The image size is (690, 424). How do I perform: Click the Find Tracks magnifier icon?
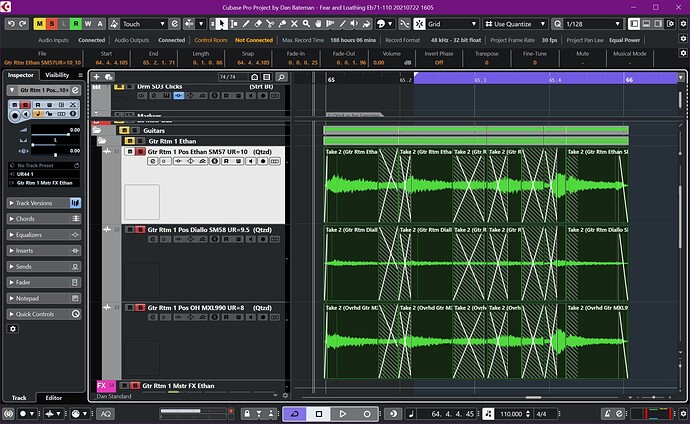coord(282,77)
